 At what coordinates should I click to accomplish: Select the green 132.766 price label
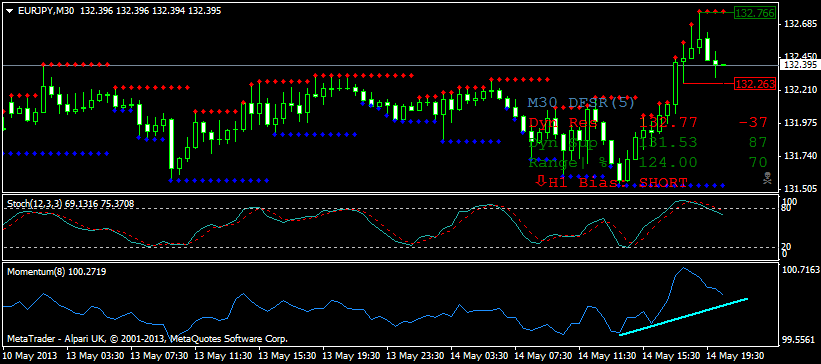click(x=755, y=13)
